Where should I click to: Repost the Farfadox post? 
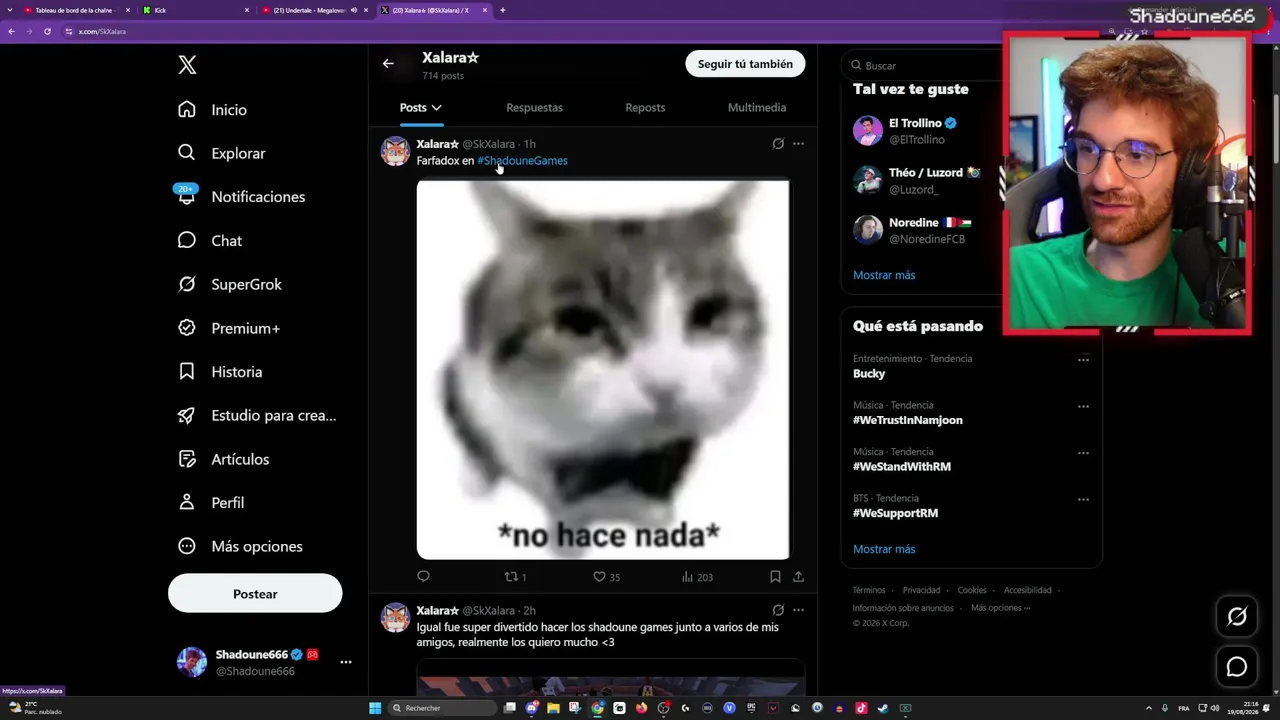[x=515, y=577]
